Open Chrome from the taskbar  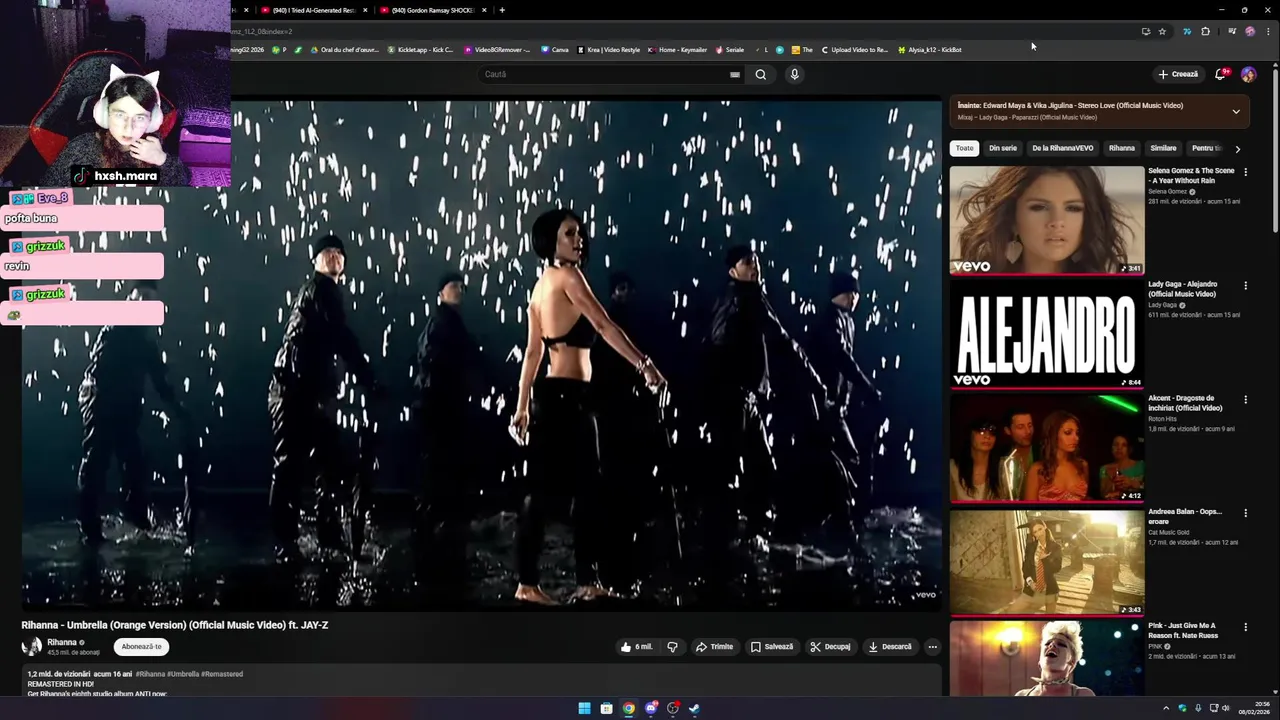tap(628, 708)
